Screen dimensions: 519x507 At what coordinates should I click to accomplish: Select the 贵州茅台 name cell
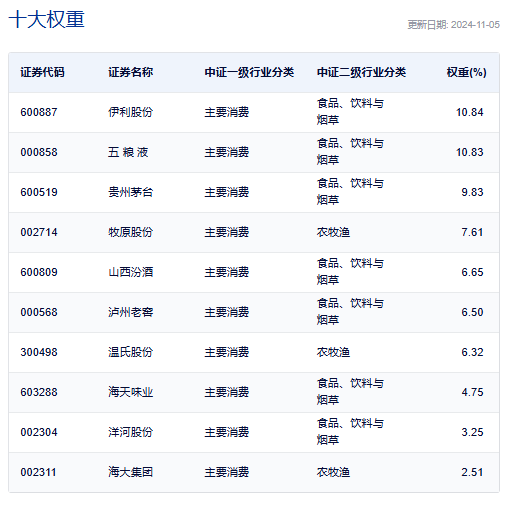click(x=130, y=192)
